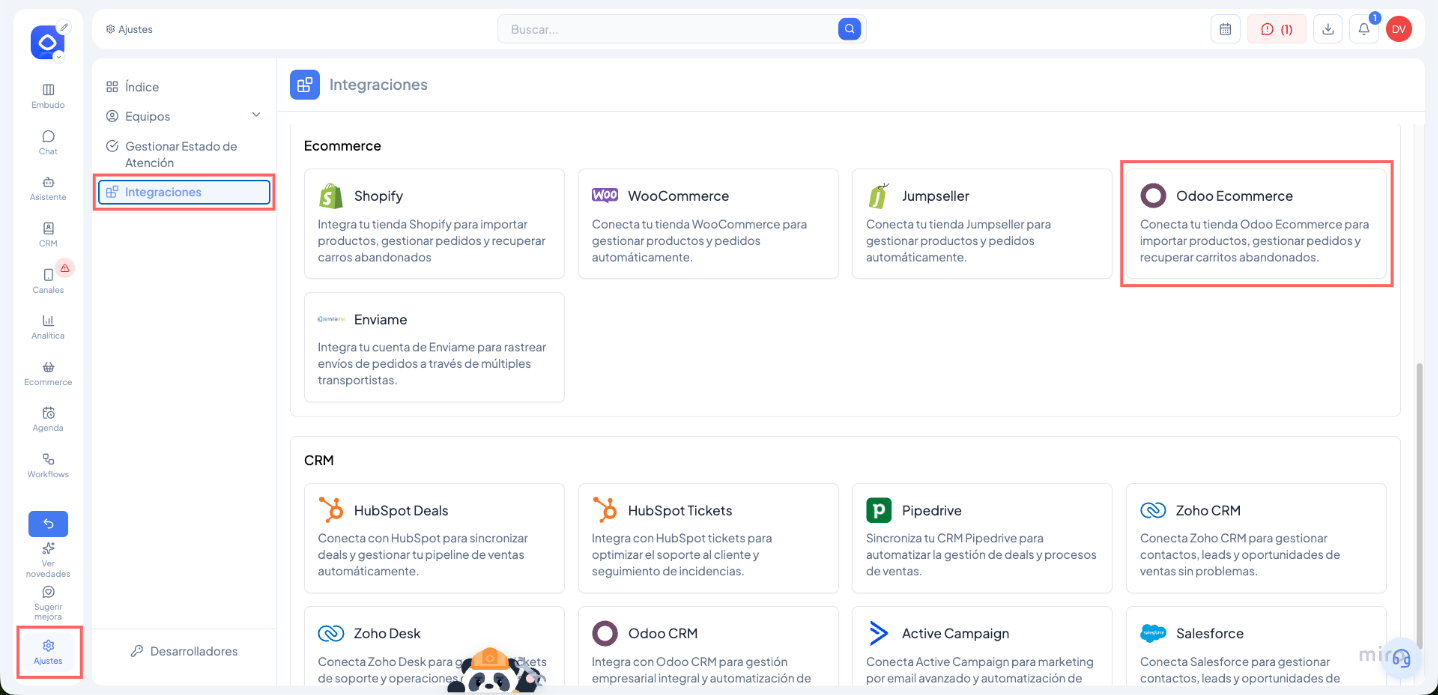Viewport: 1438px width, 695px height.
Task: Select Gestionar Estado de Atención menu item
Action: [180, 154]
